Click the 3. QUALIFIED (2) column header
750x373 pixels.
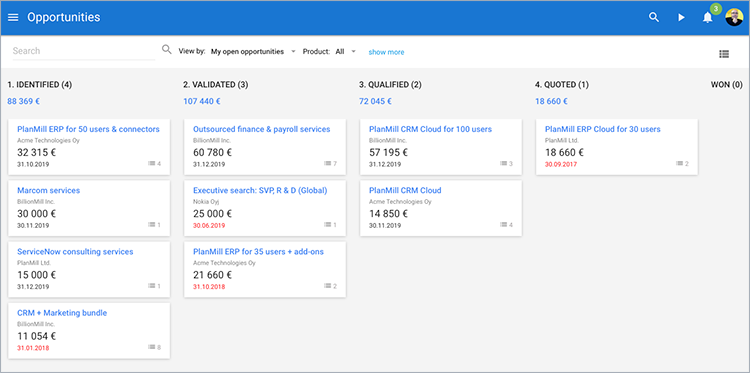tap(390, 85)
